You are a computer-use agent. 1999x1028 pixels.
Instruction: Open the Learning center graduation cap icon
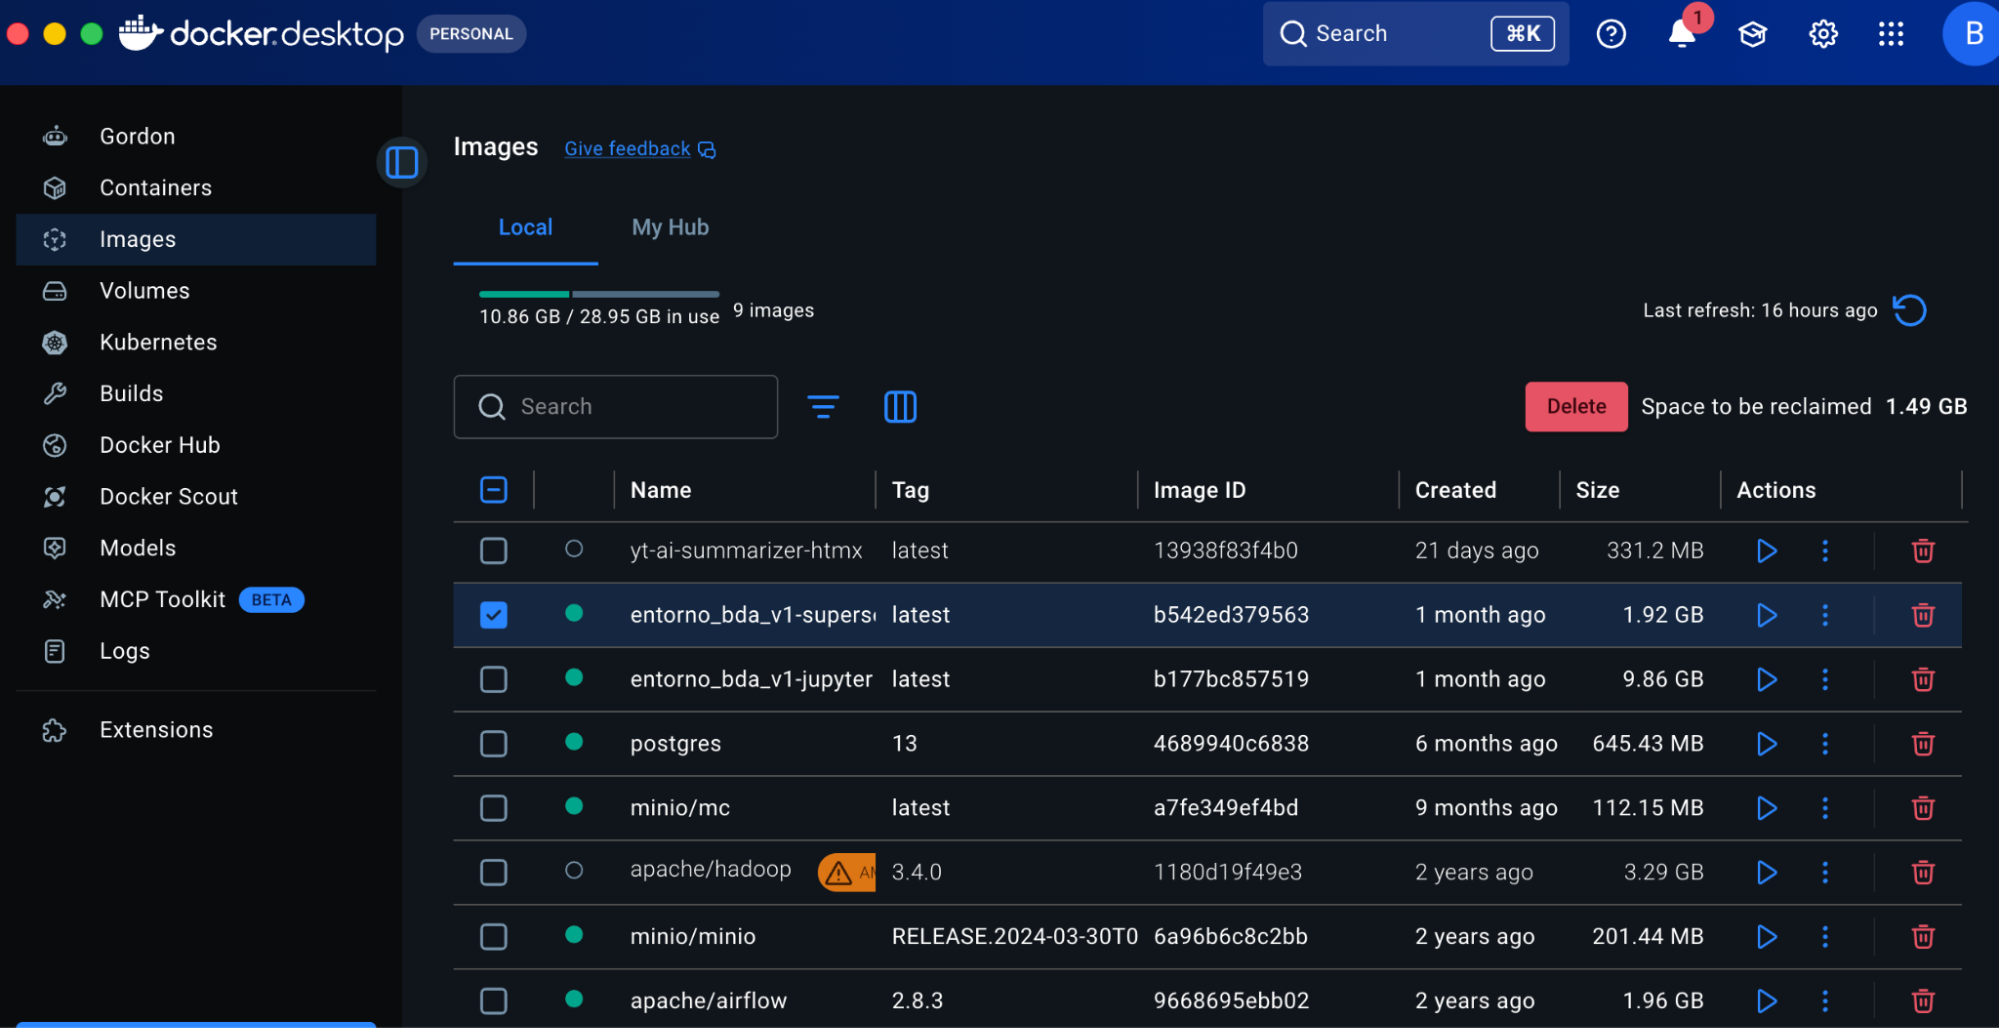tap(1753, 34)
